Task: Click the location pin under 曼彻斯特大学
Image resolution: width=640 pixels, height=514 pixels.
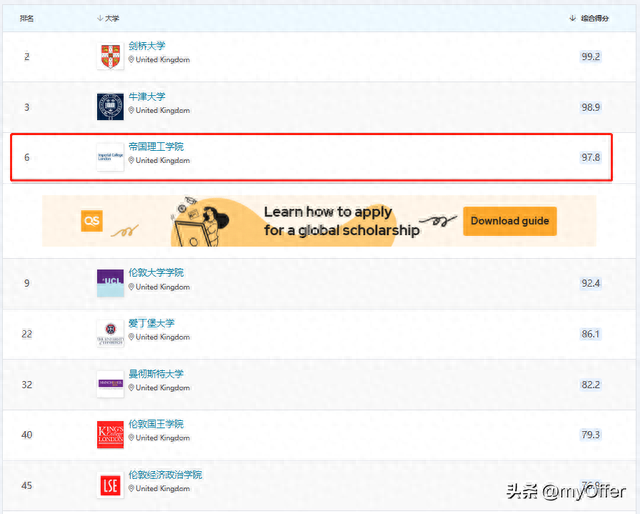Action: click(x=131, y=387)
